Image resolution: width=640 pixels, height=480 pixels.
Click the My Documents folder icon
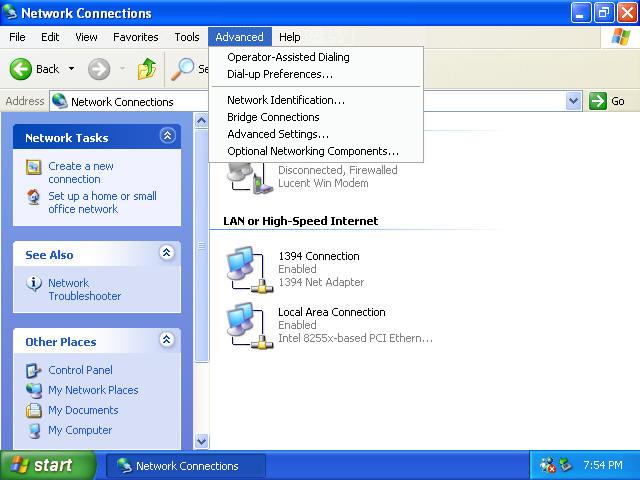pos(33,410)
